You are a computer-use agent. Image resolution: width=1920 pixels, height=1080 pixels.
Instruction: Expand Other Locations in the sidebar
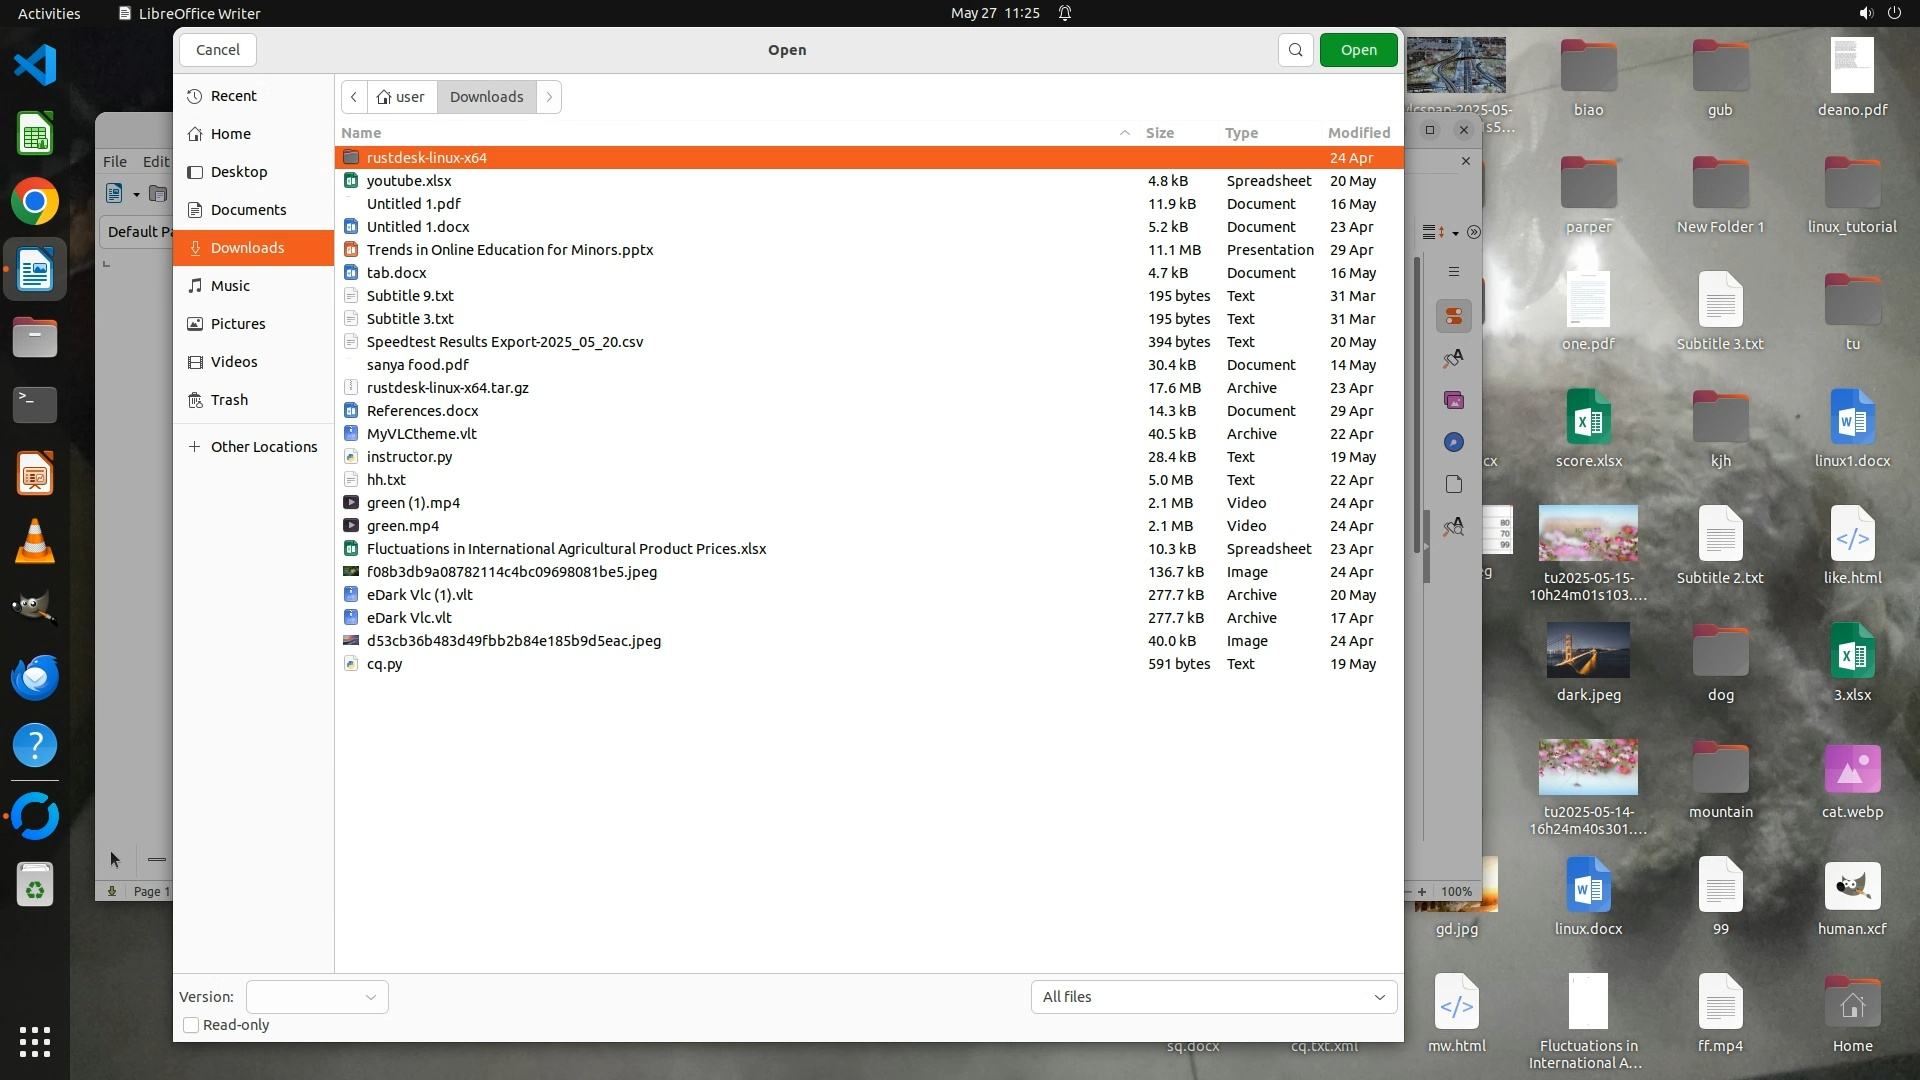(263, 447)
